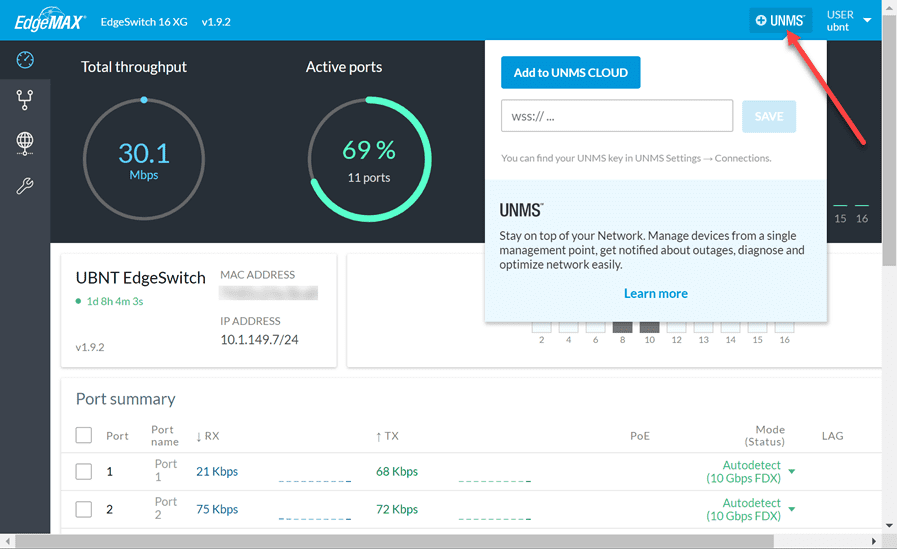Click the 69 % active ports gauge
This screenshot has width=897, height=549.
point(369,159)
